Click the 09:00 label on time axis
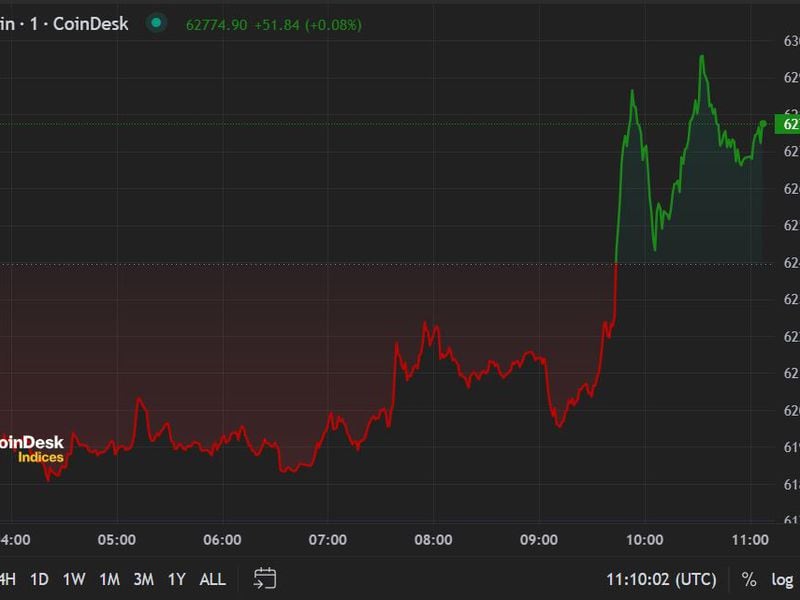This screenshot has width=800, height=600. [x=539, y=540]
